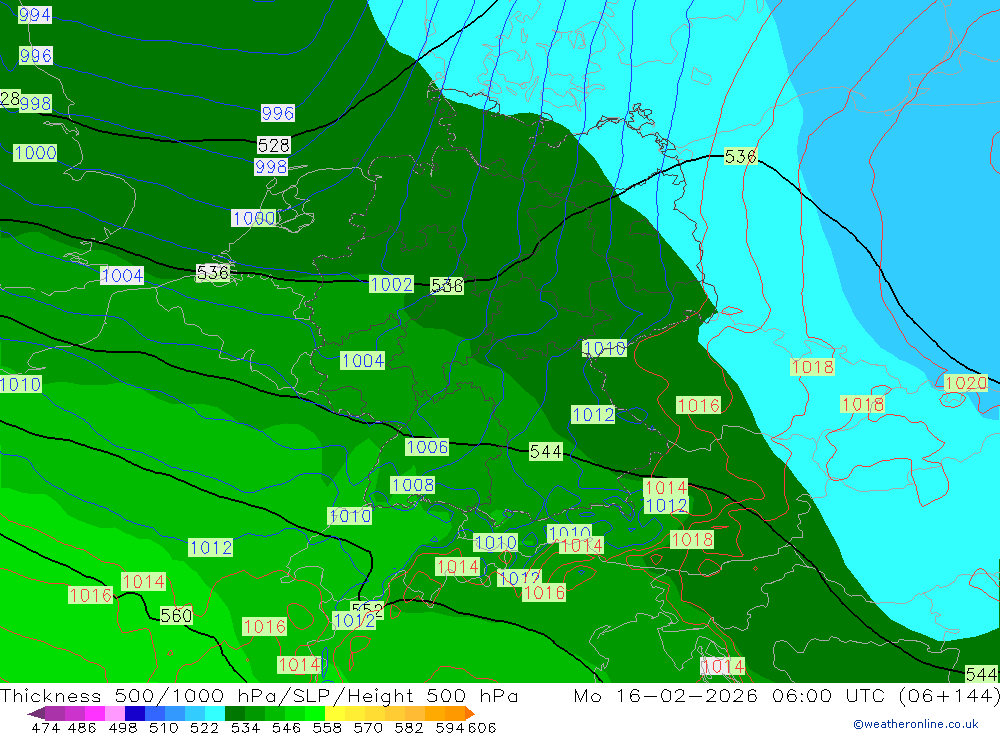
Task: Select the light pink legend swatch
Action: coord(115,713)
